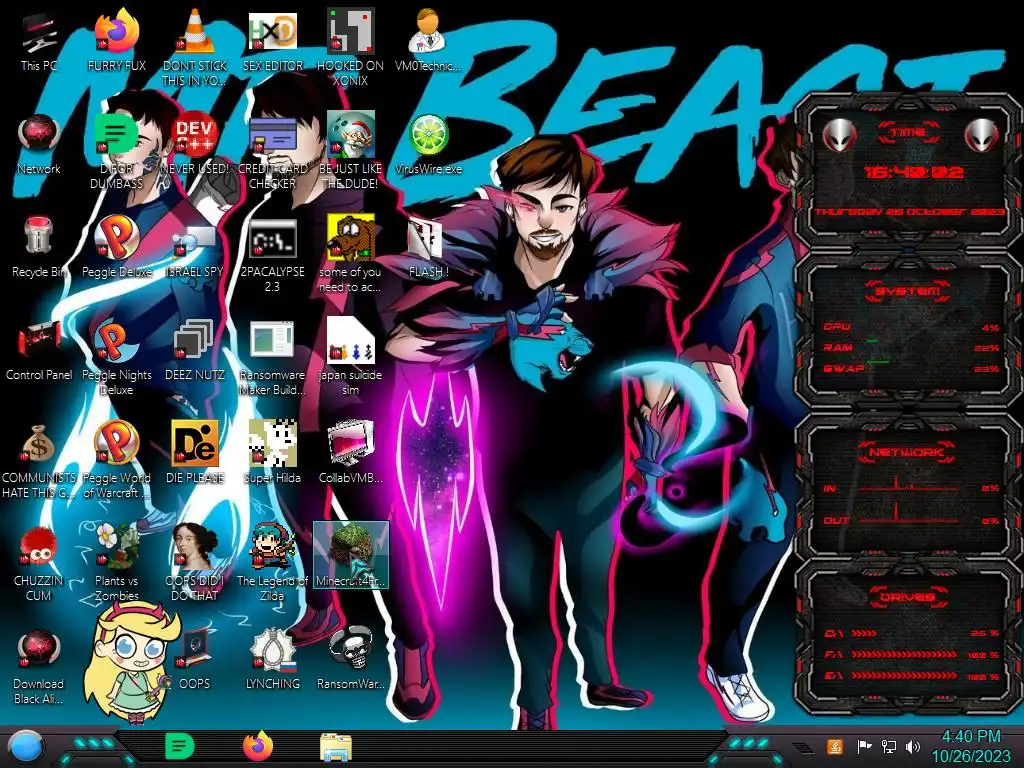Click the SWAP usage row

coord(911,368)
